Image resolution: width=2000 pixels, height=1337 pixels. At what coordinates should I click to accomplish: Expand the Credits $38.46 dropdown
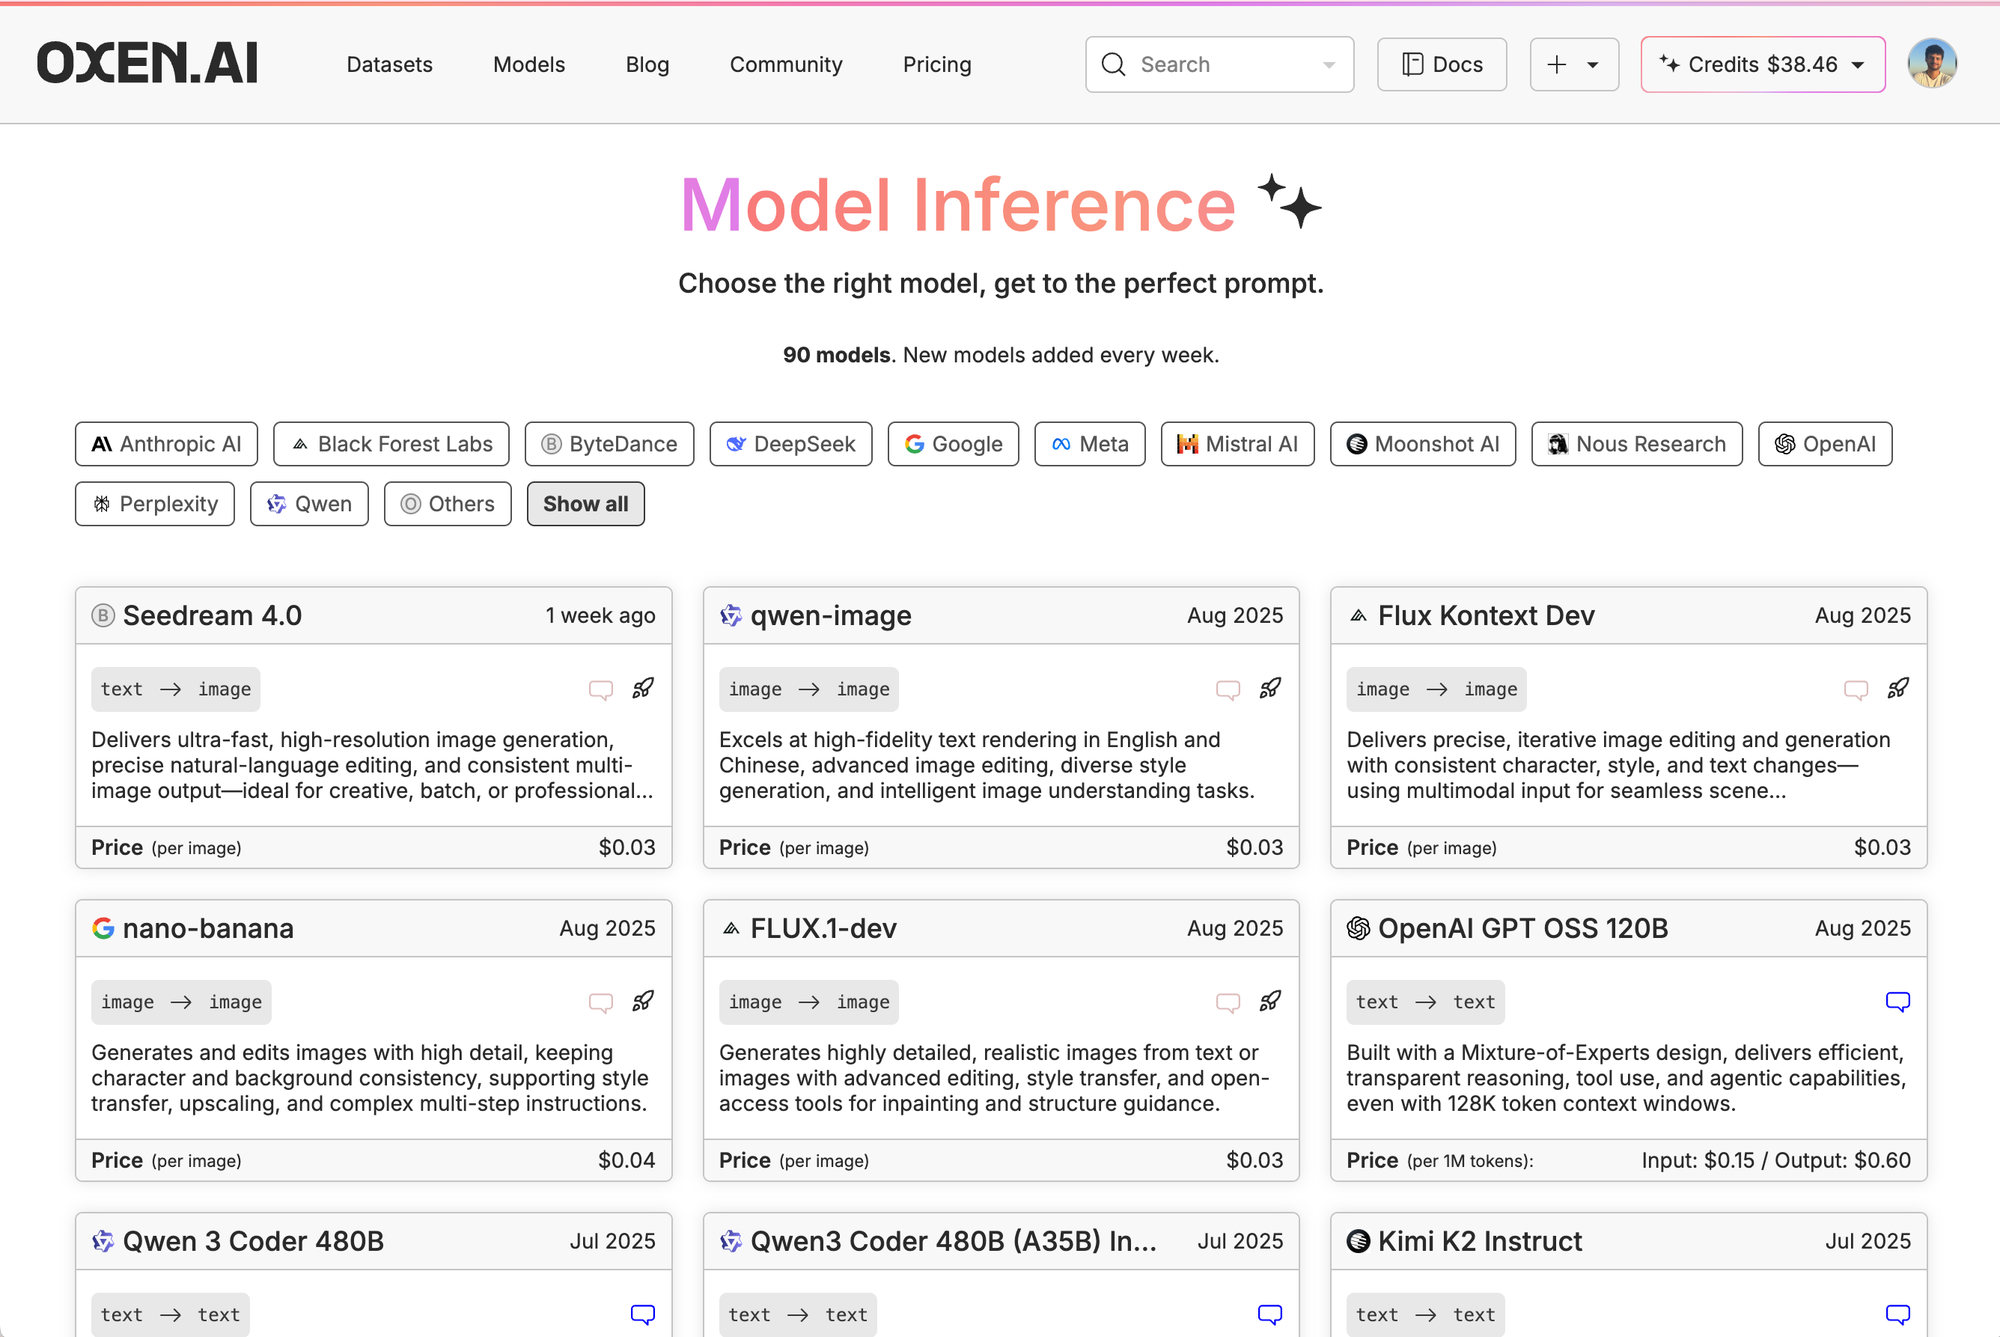pyautogui.click(x=1762, y=64)
